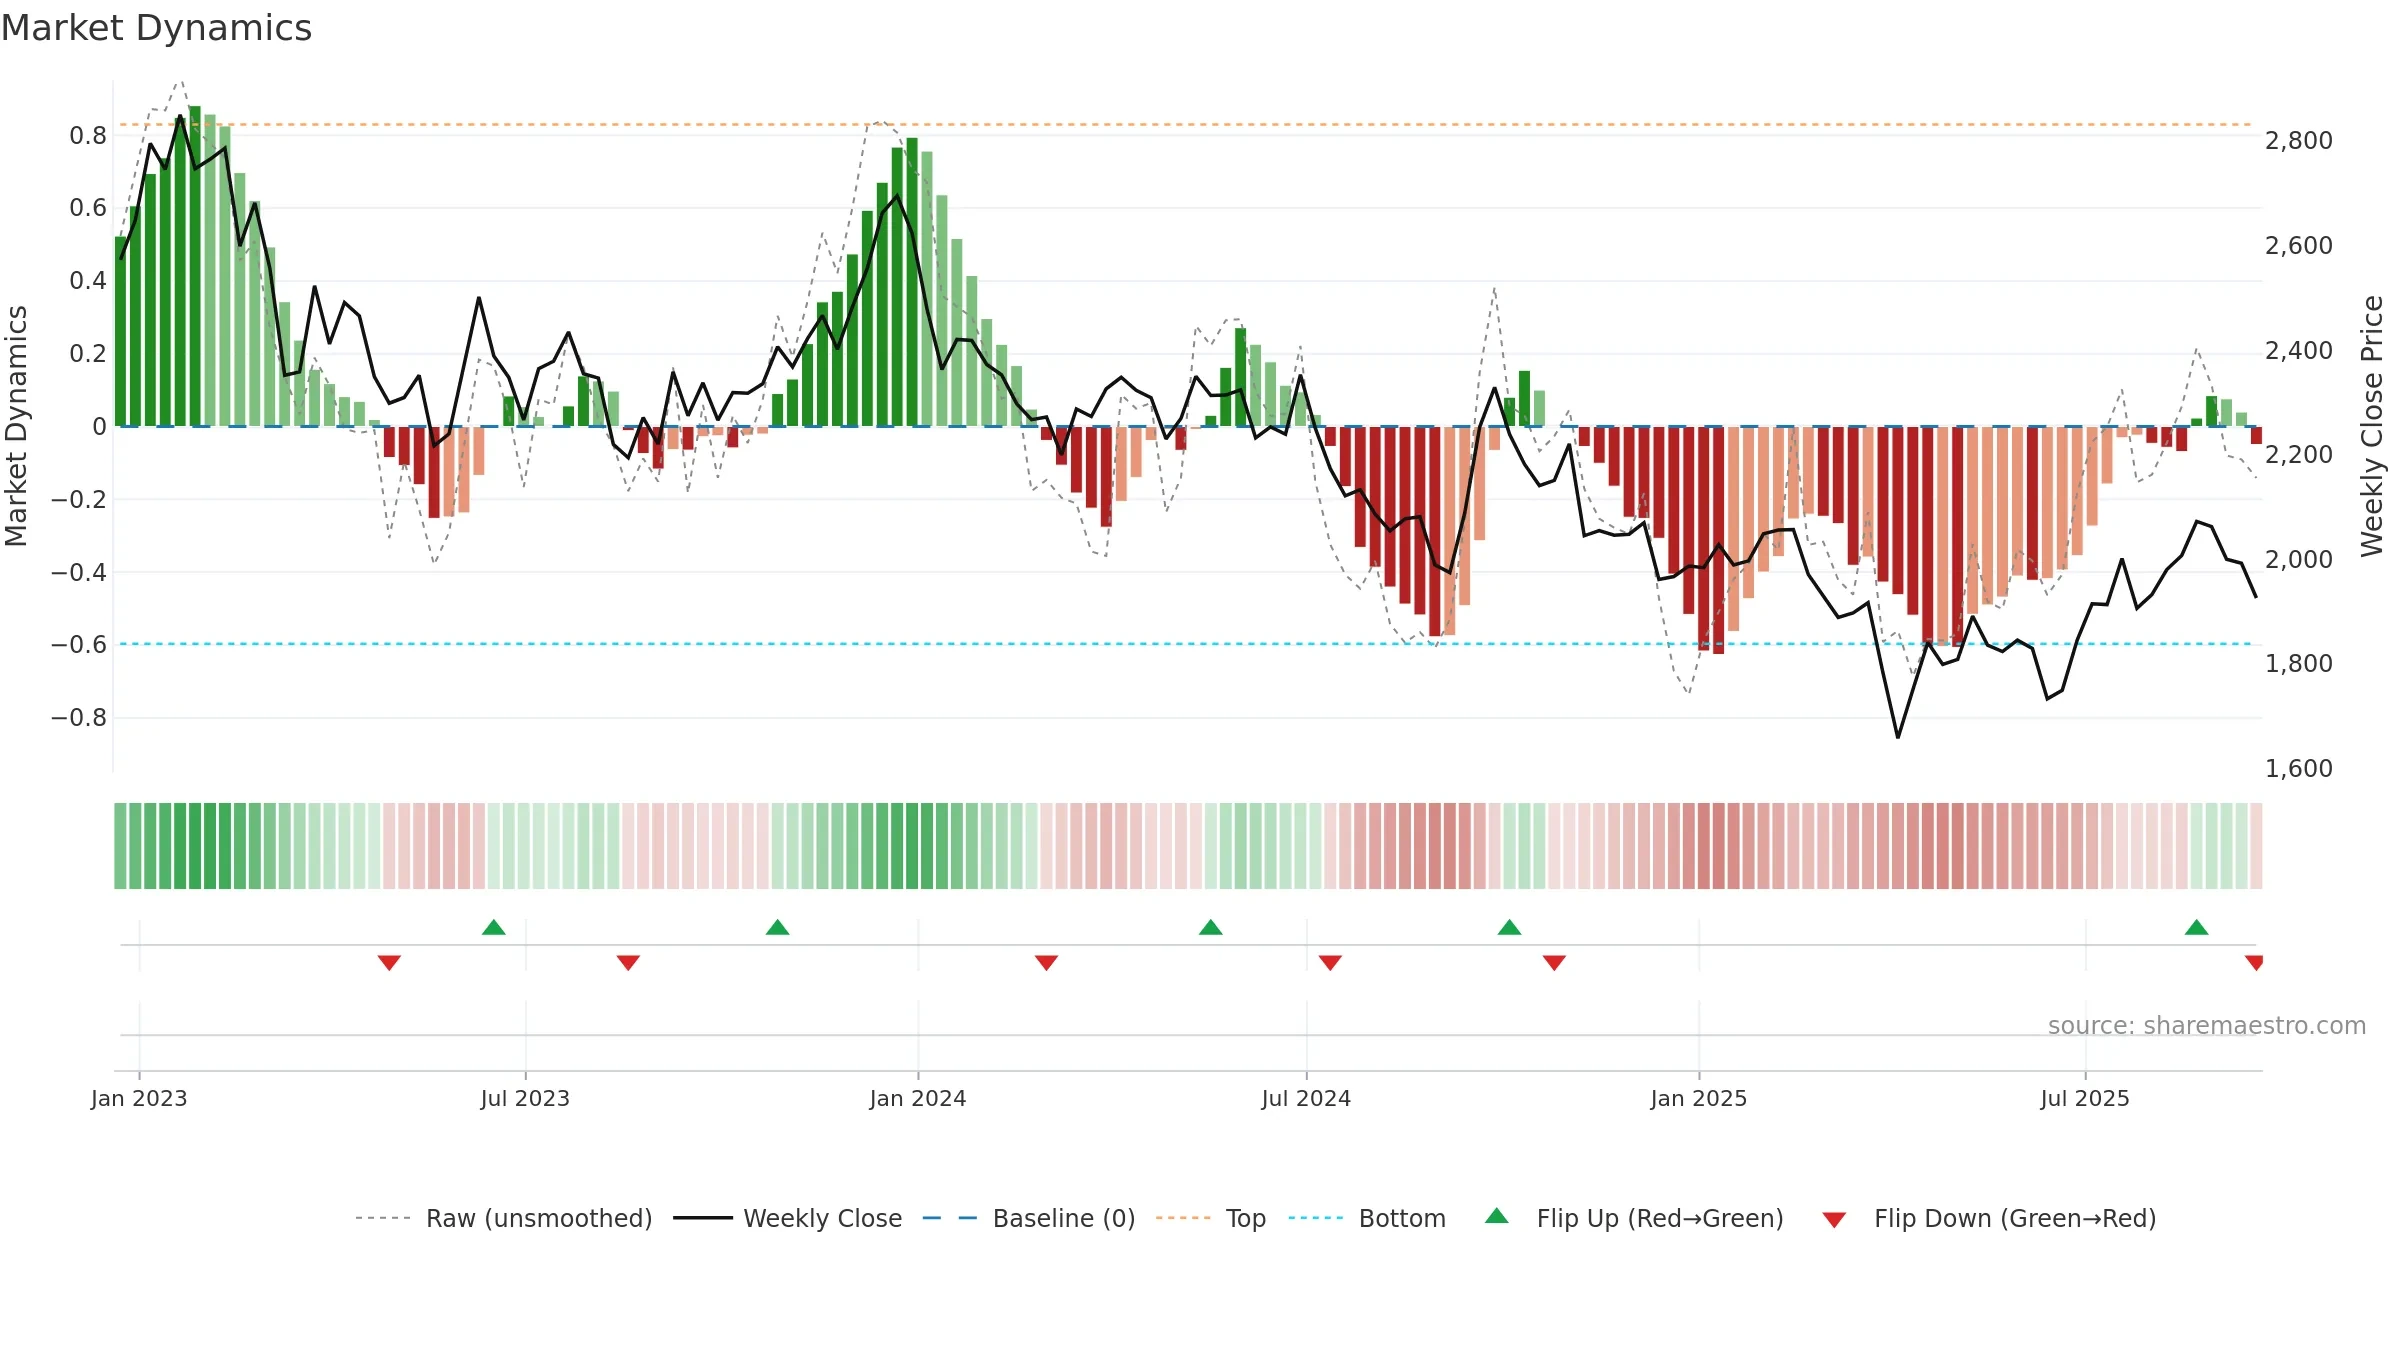Click the second green Flip Up marker near Oct 2023
This screenshot has height=1350, width=2400.
778,927
